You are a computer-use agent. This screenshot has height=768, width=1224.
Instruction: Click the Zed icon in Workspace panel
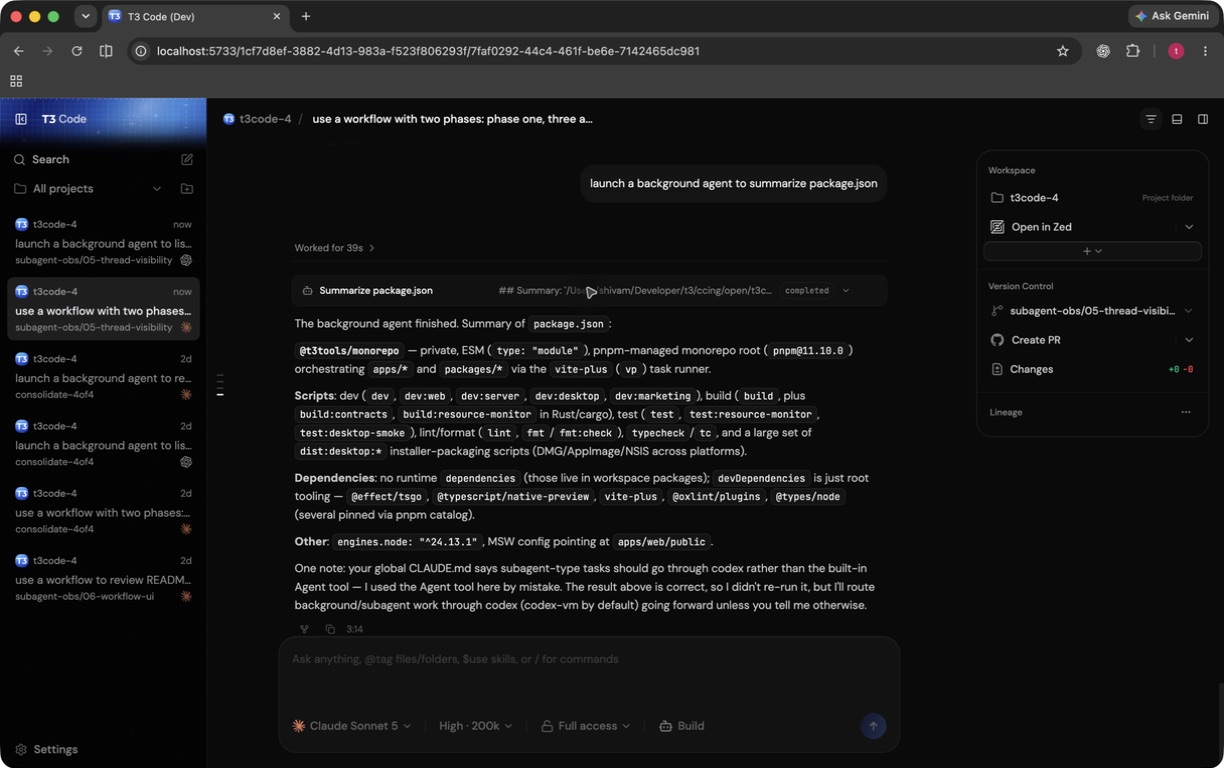pos(997,227)
